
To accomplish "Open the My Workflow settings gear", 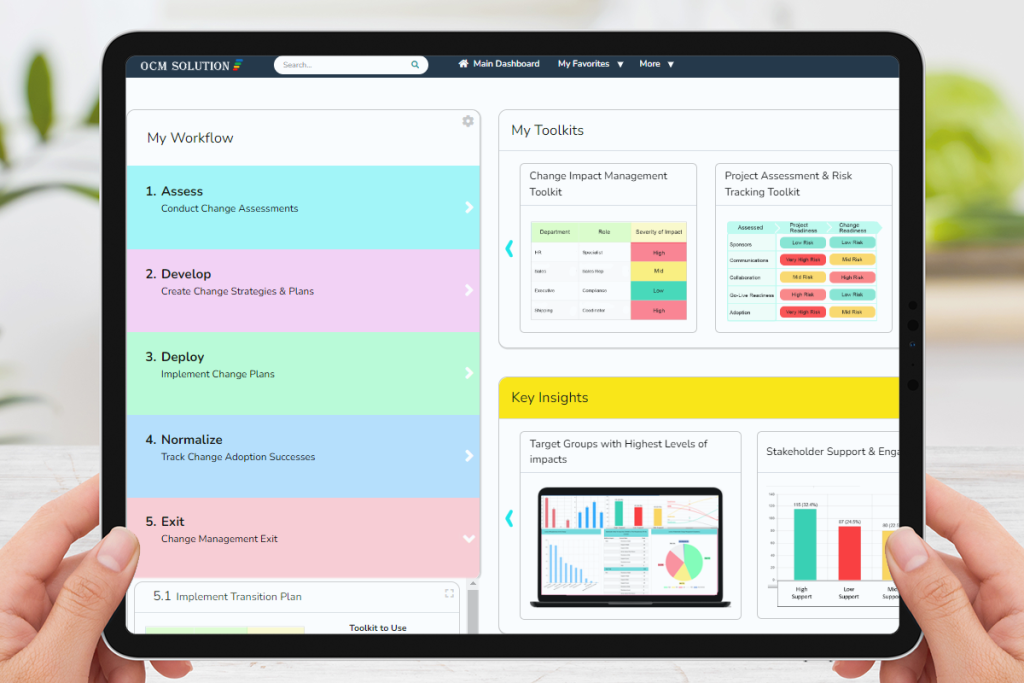I will click(x=468, y=120).
